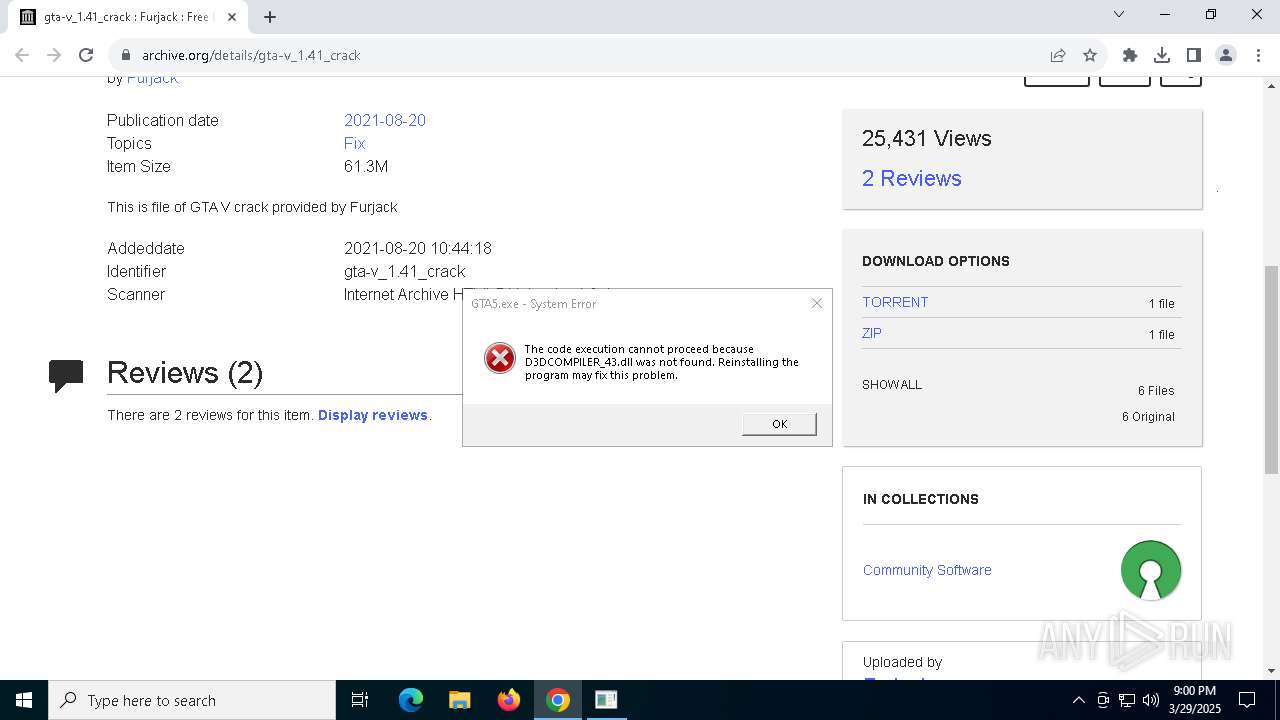Click the 61.3M item size value

[x=366, y=166]
